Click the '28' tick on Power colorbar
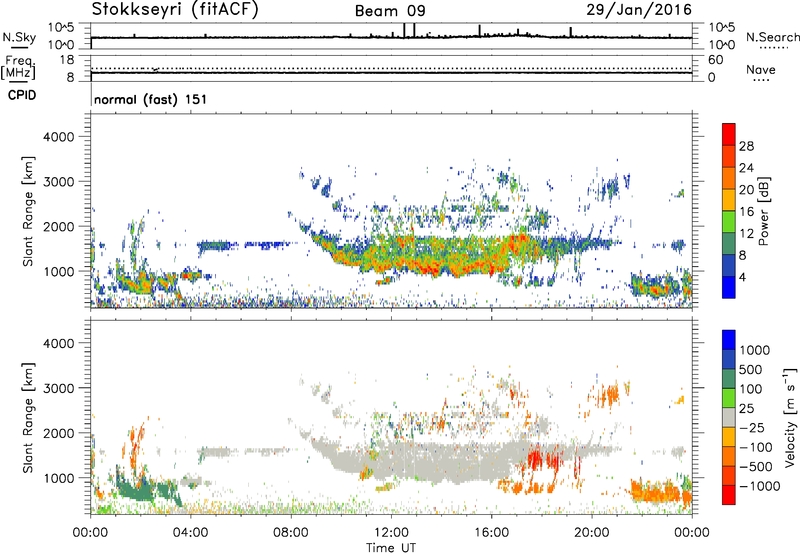The width and height of the screenshot is (800, 554). click(x=746, y=146)
